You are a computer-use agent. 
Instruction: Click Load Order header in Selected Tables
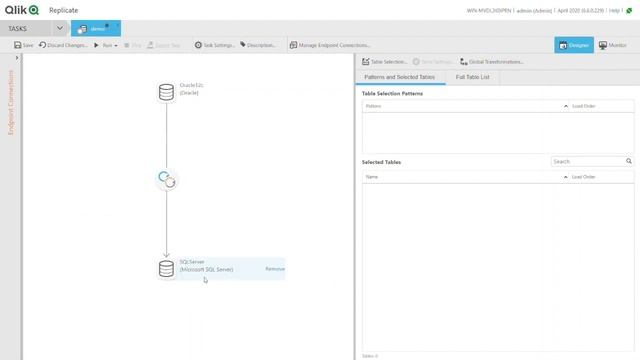click(584, 177)
